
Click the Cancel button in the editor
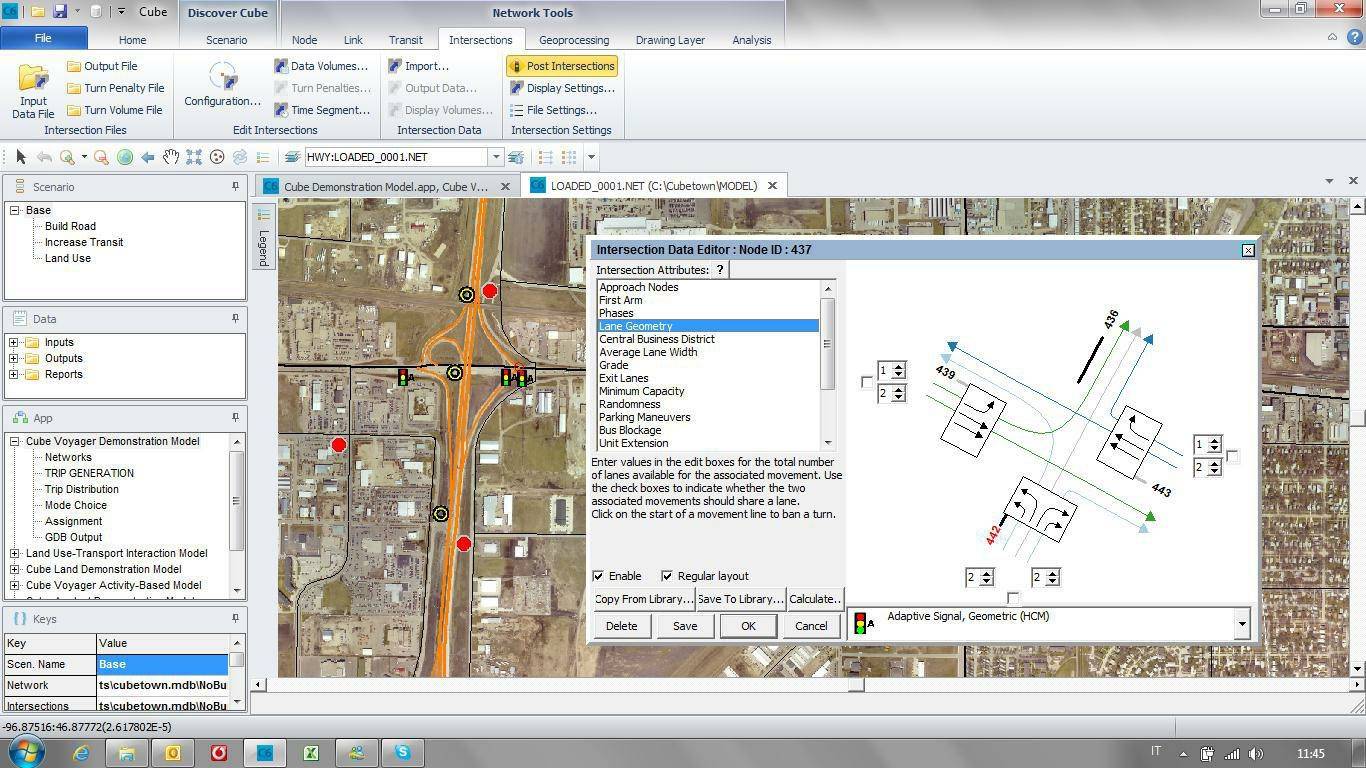pos(811,626)
